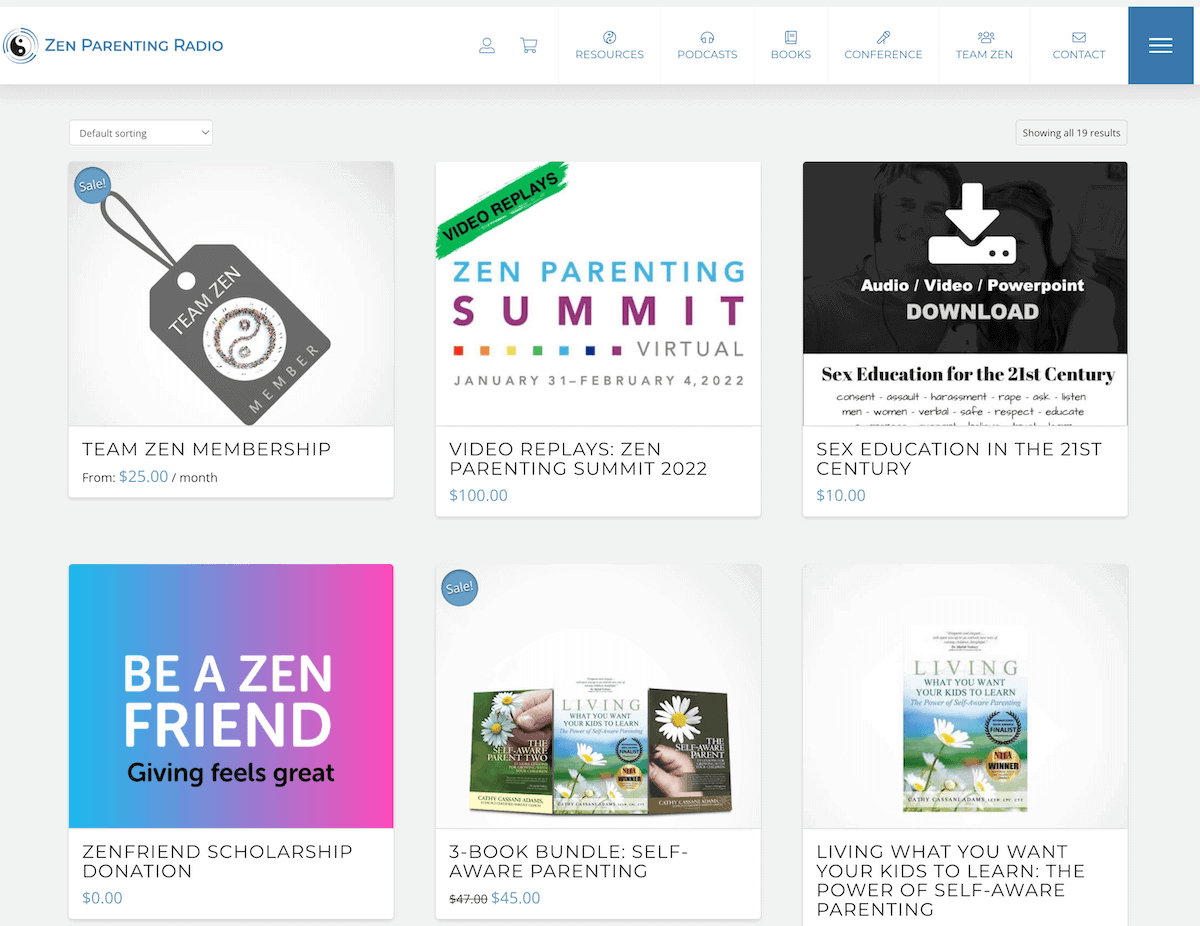
Task: Click the Books icon in navigation
Action: [790, 37]
